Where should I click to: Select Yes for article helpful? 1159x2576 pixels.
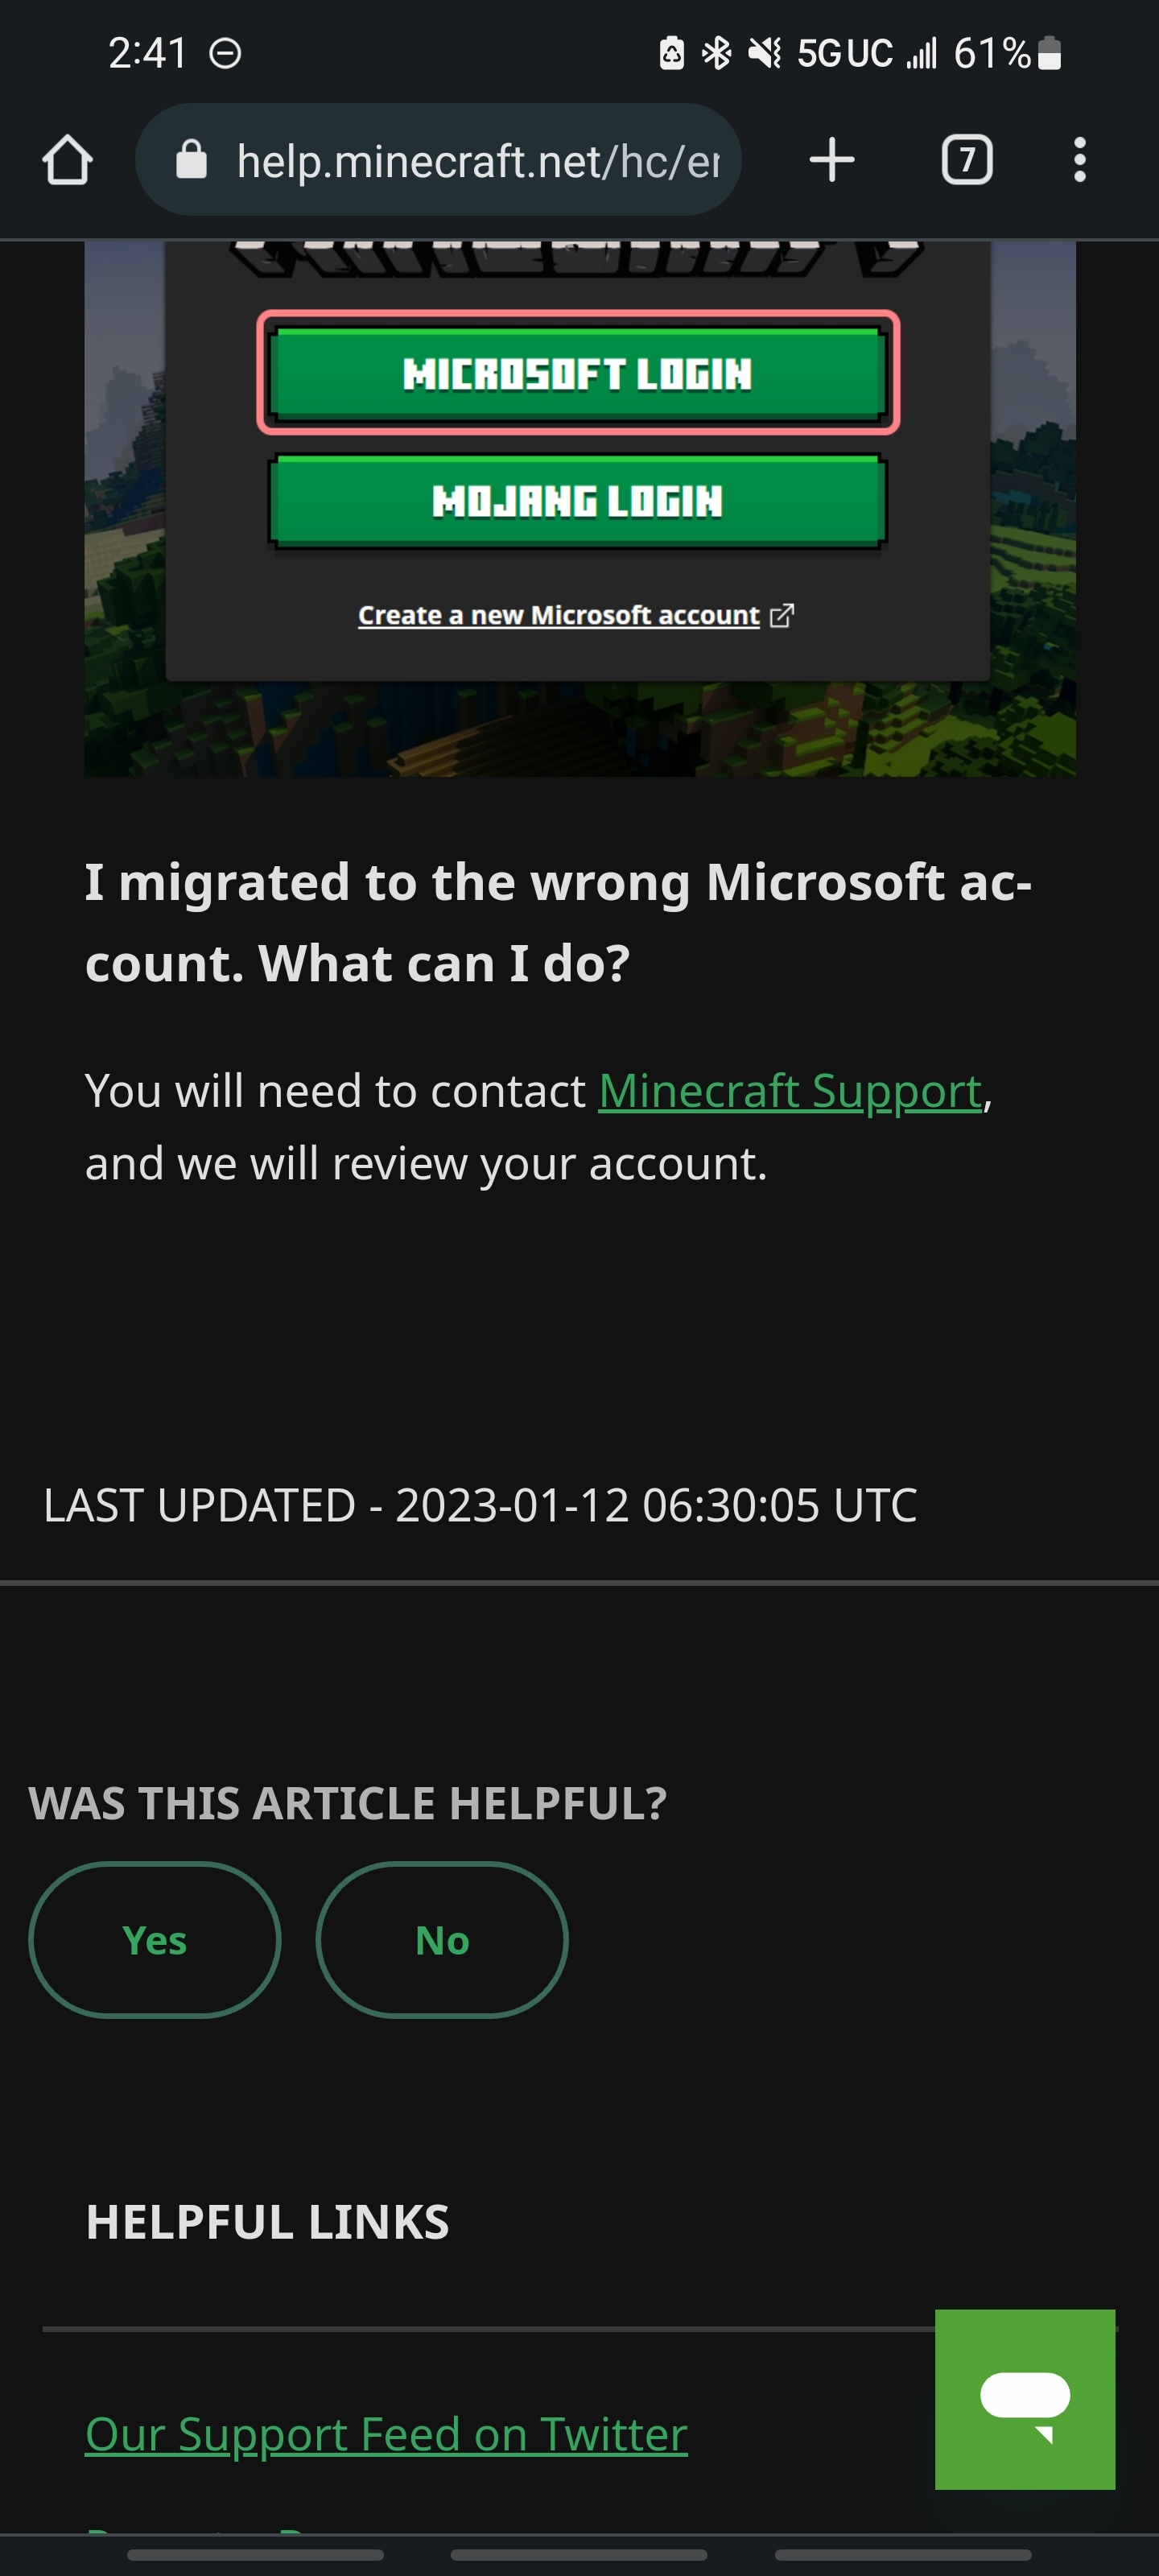(155, 1940)
